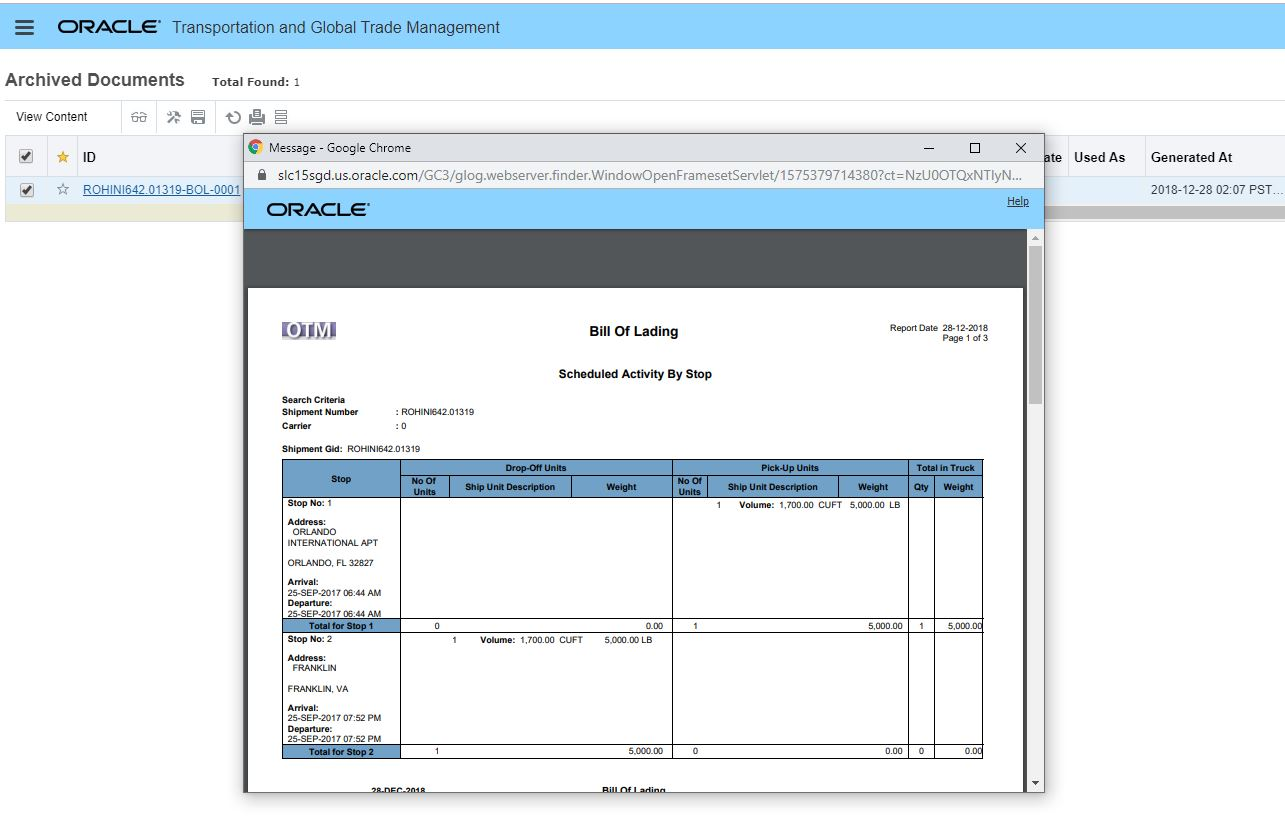Click the Page 1 of 3 text
This screenshot has height=838, width=1285.
point(965,338)
